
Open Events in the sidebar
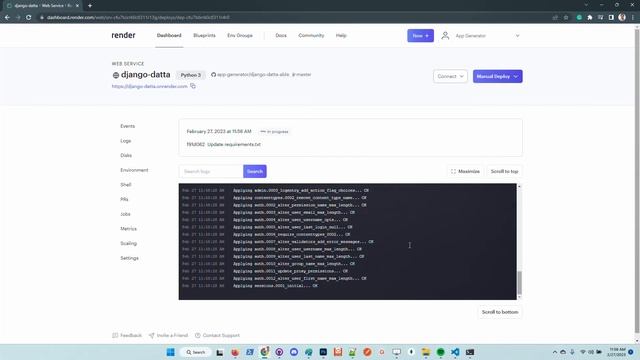127,126
